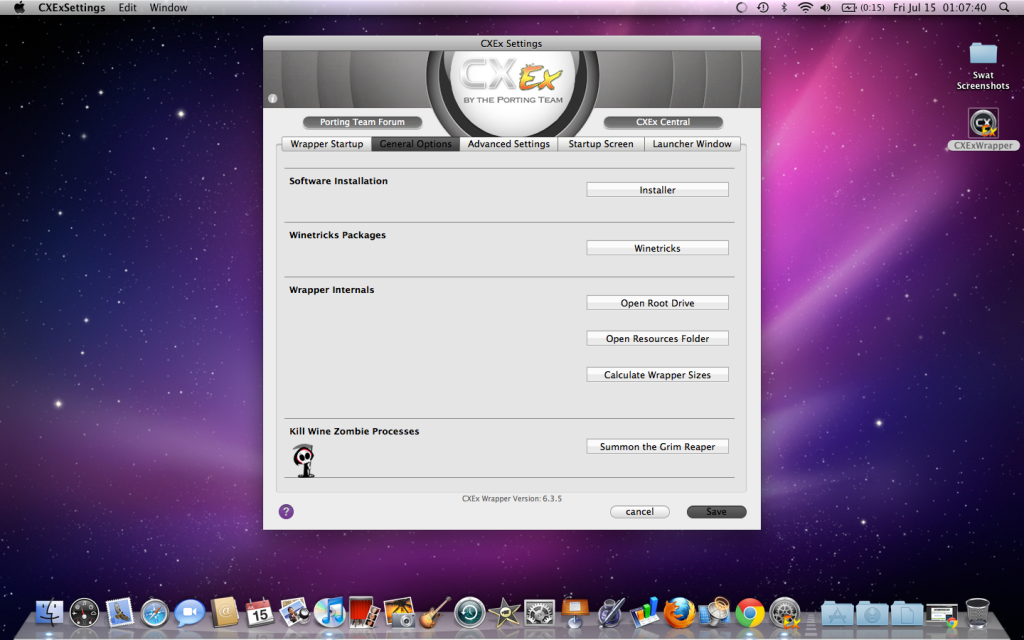The width and height of the screenshot is (1024, 640).
Task: Launch Safari from the Dock
Action: pyautogui.click(x=155, y=613)
